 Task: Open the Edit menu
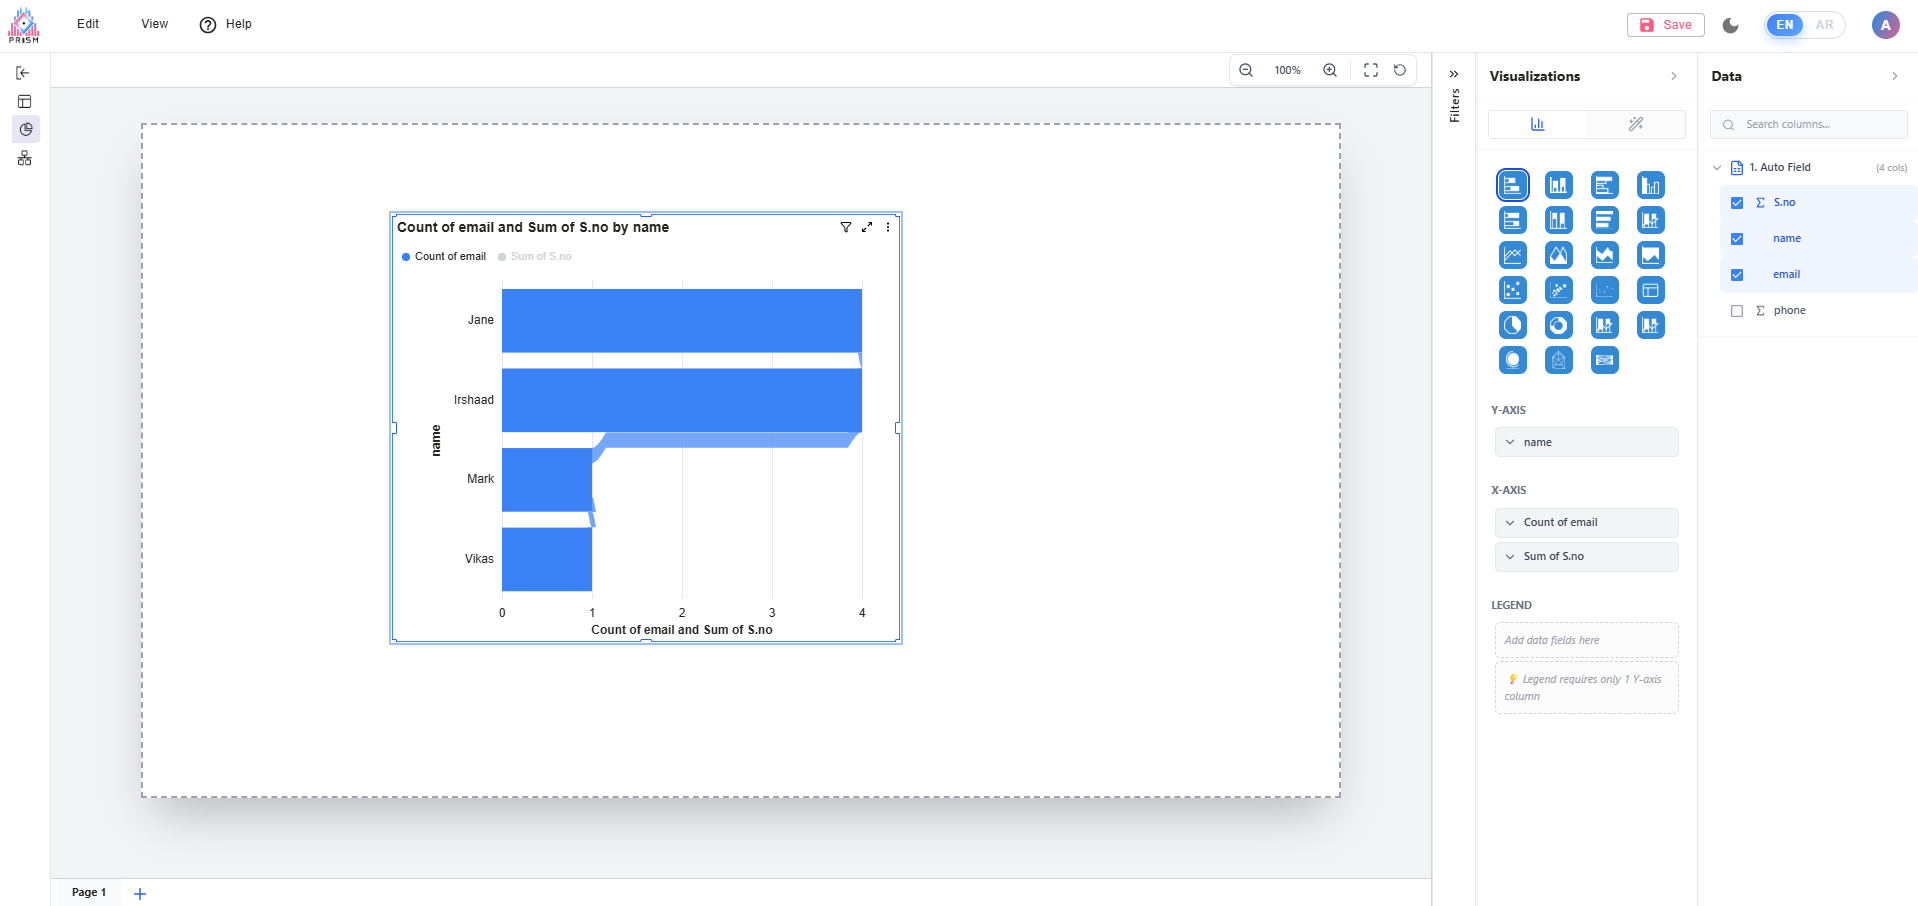pyautogui.click(x=88, y=24)
